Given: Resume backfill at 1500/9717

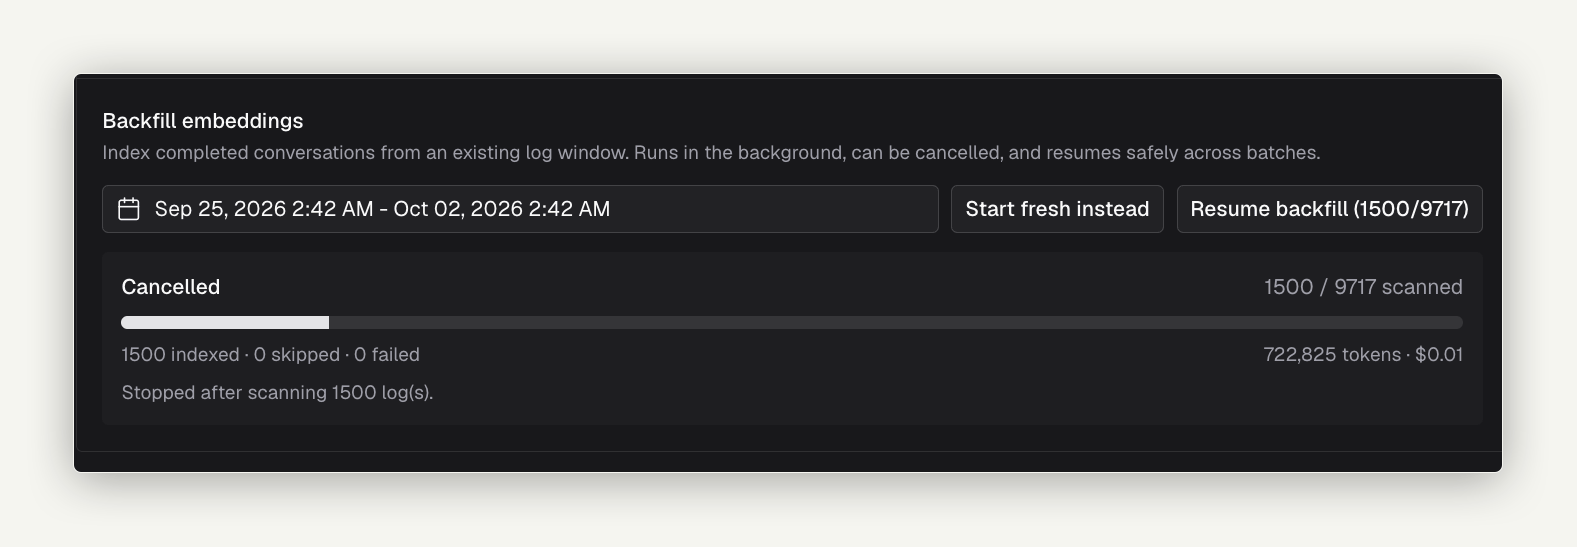Looking at the screenshot, I should (1329, 209).
